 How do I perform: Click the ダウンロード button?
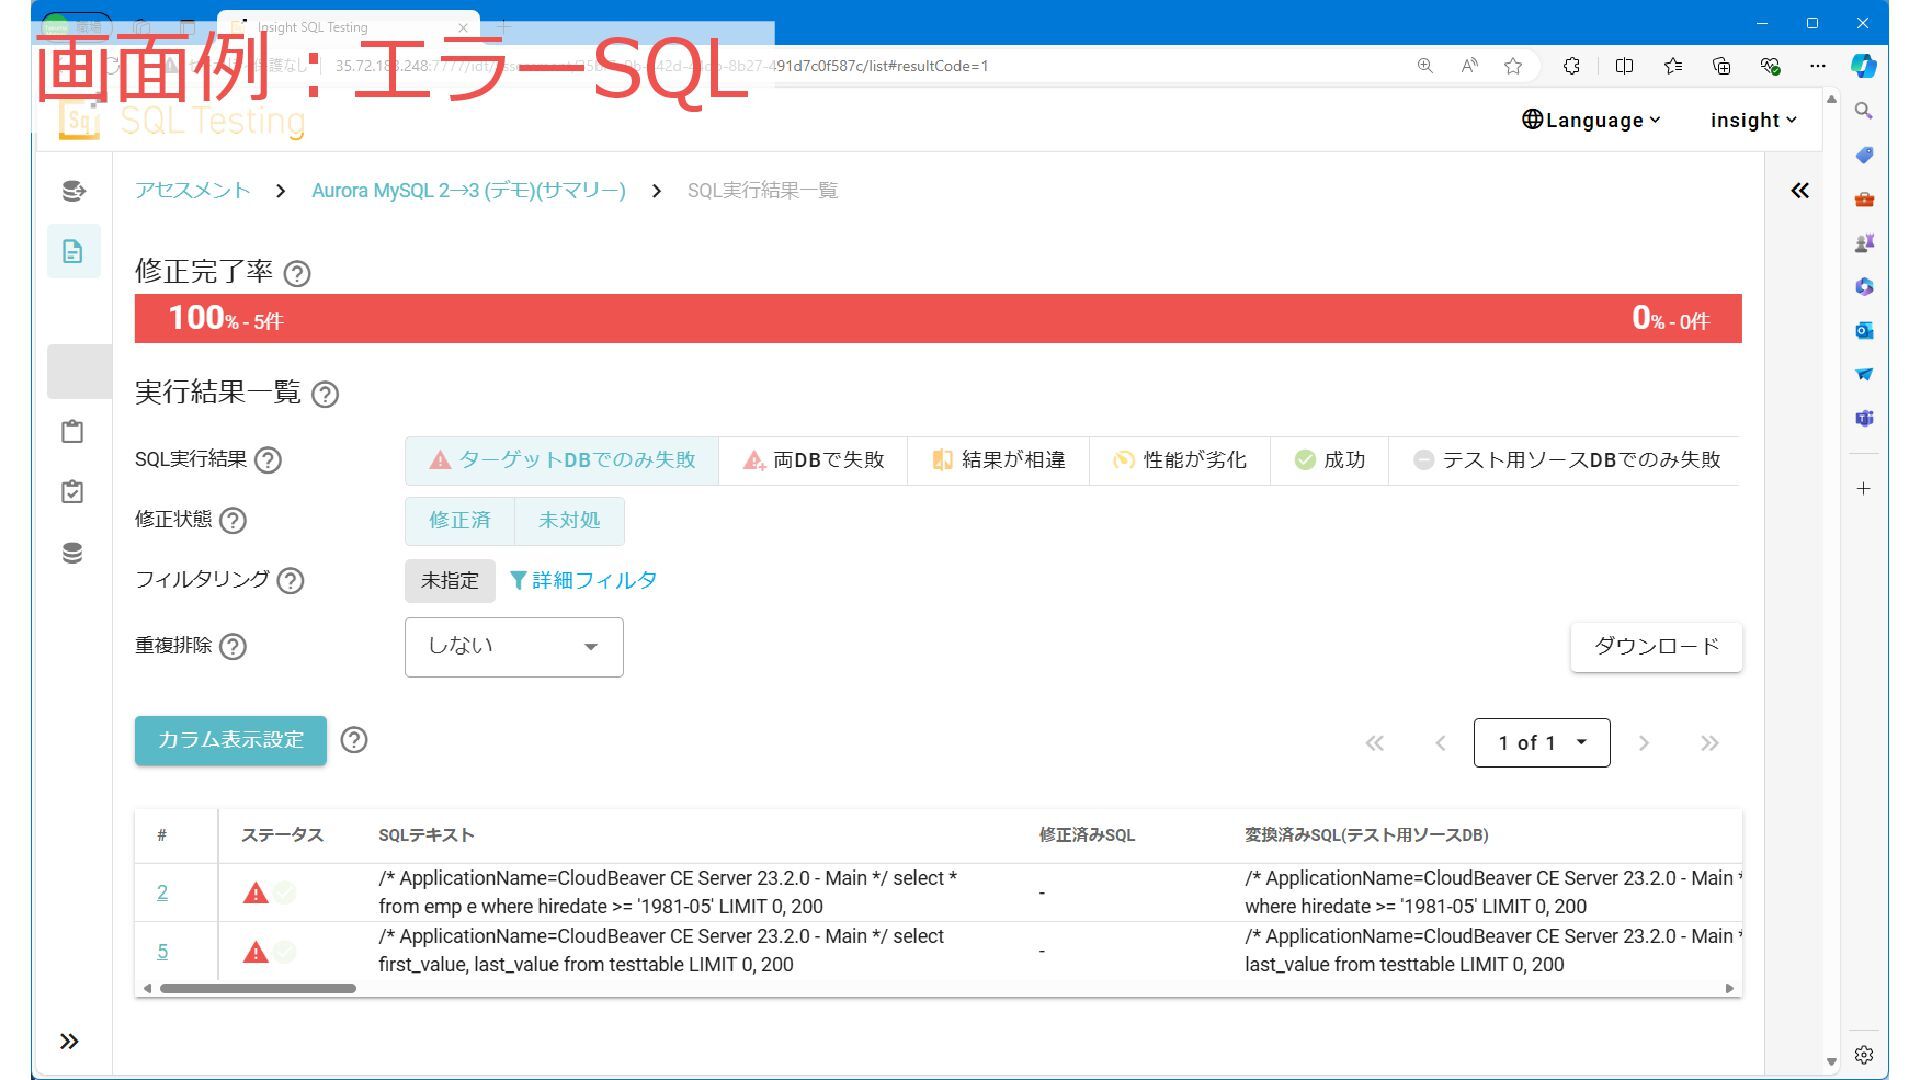(1655, 646)
